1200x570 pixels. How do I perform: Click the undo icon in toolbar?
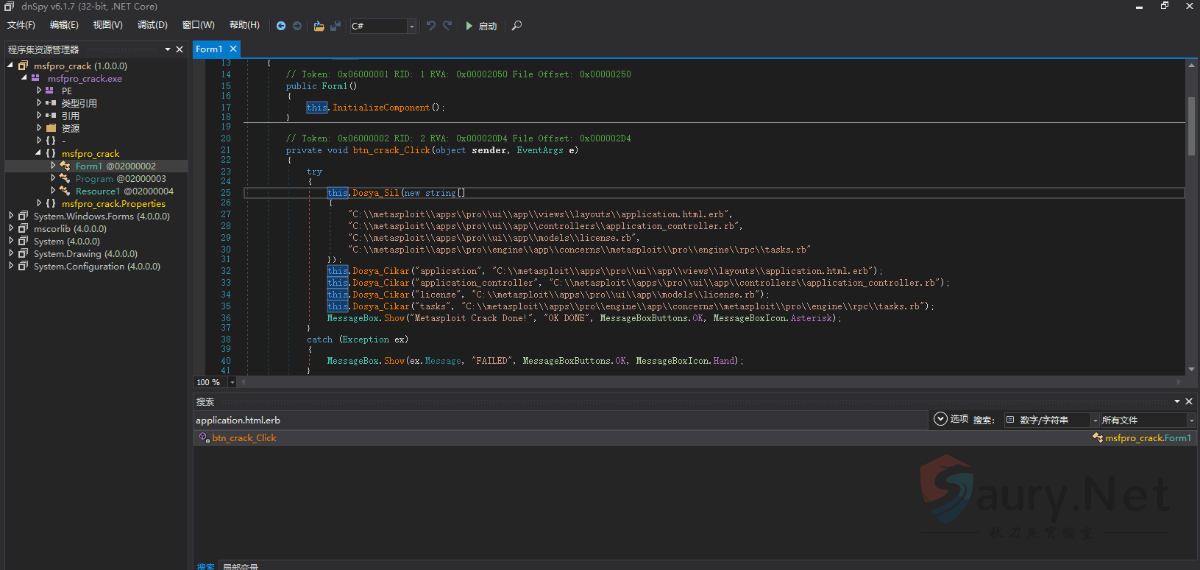point(431,26)
